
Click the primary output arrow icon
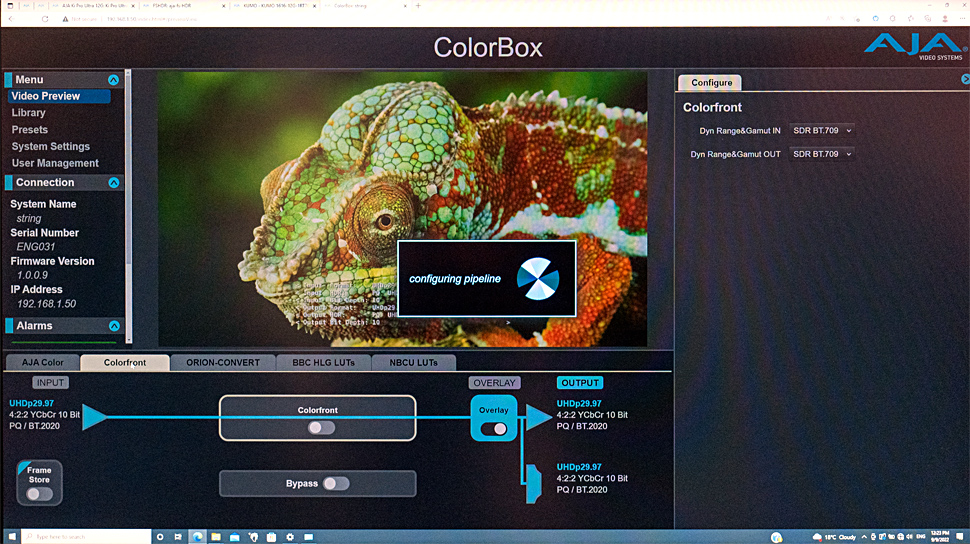tap(538, 417)
